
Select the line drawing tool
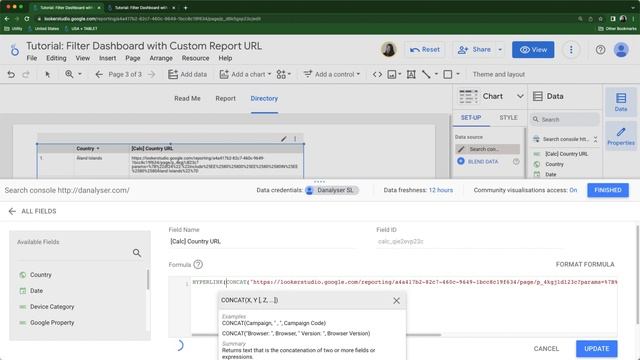(x=426, y=74)
